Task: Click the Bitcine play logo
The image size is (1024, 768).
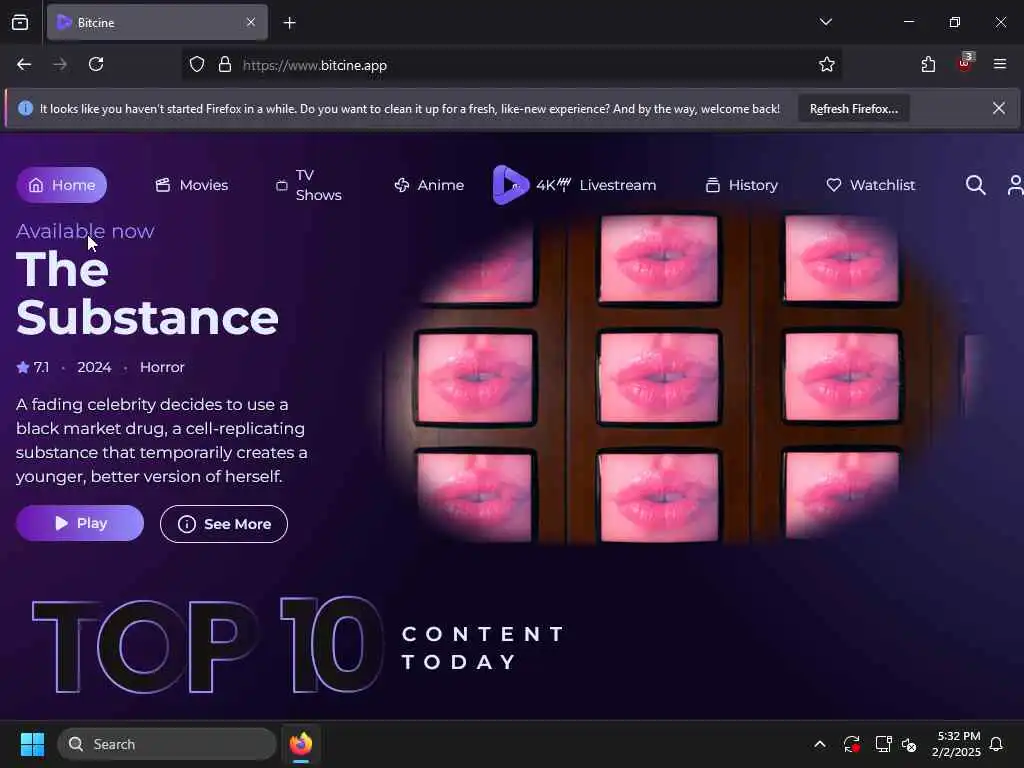Action: pyautogui.click(x=510, y=185)
